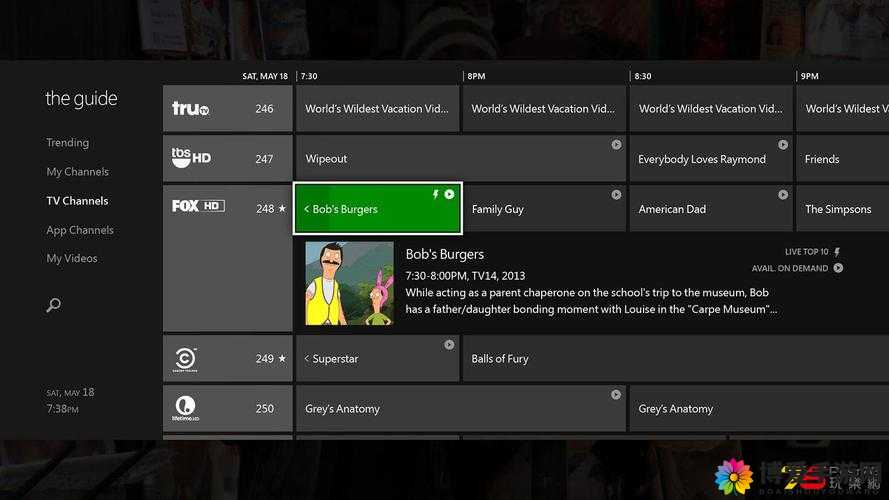The width and height of the screenshot is (889, 500).
Task: Select the TBS HD channel logo
Action: [190, 158]
